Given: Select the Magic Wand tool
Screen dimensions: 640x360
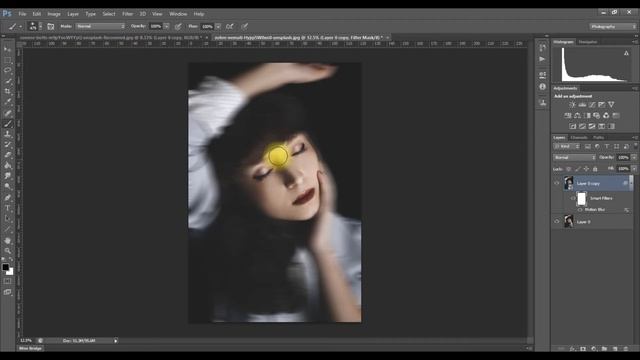Looking at the screenshot, I should (x=7, y=81).
